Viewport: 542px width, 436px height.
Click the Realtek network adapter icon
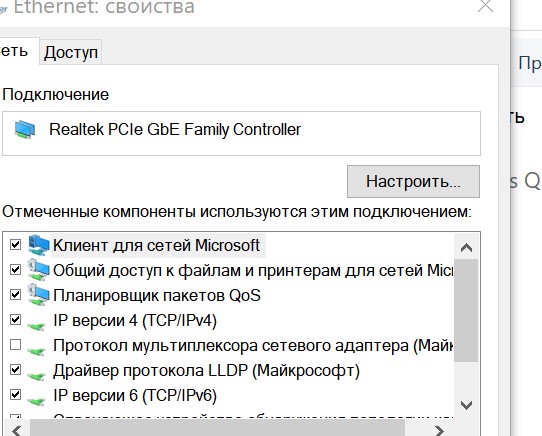coord(25,130)
